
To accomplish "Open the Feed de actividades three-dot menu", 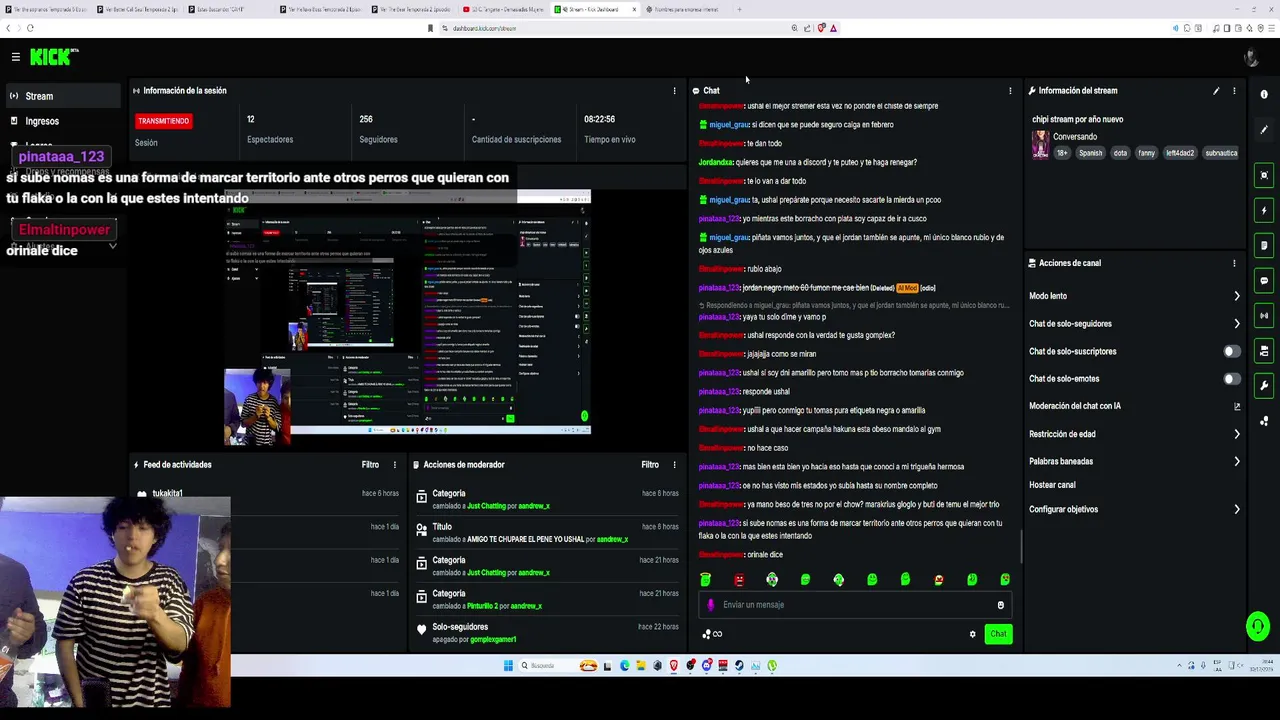I will [394, 465].
